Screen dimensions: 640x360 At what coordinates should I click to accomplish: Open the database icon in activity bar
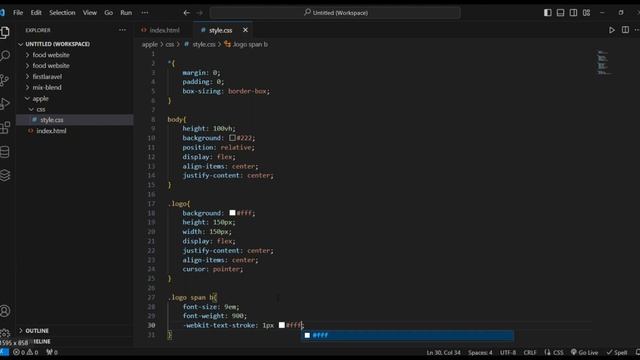[x=5, y=151]
